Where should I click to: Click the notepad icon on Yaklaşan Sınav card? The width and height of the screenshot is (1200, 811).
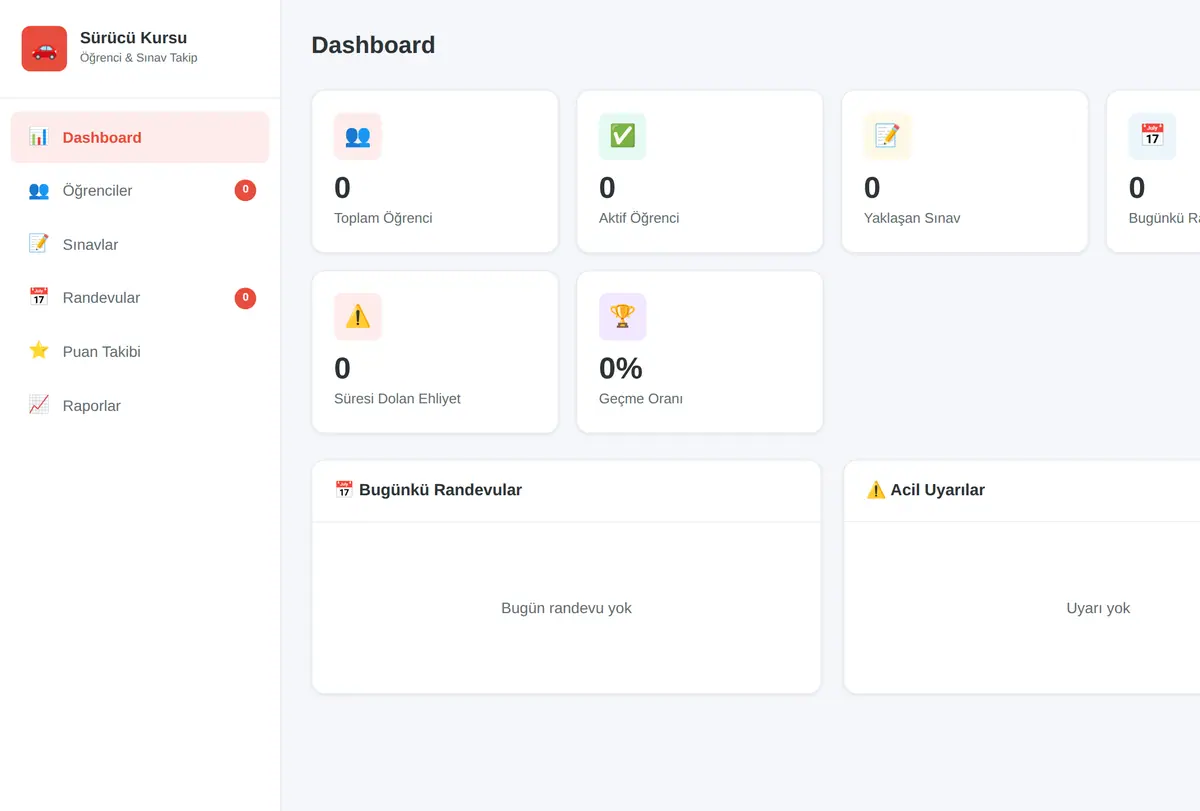887,136
